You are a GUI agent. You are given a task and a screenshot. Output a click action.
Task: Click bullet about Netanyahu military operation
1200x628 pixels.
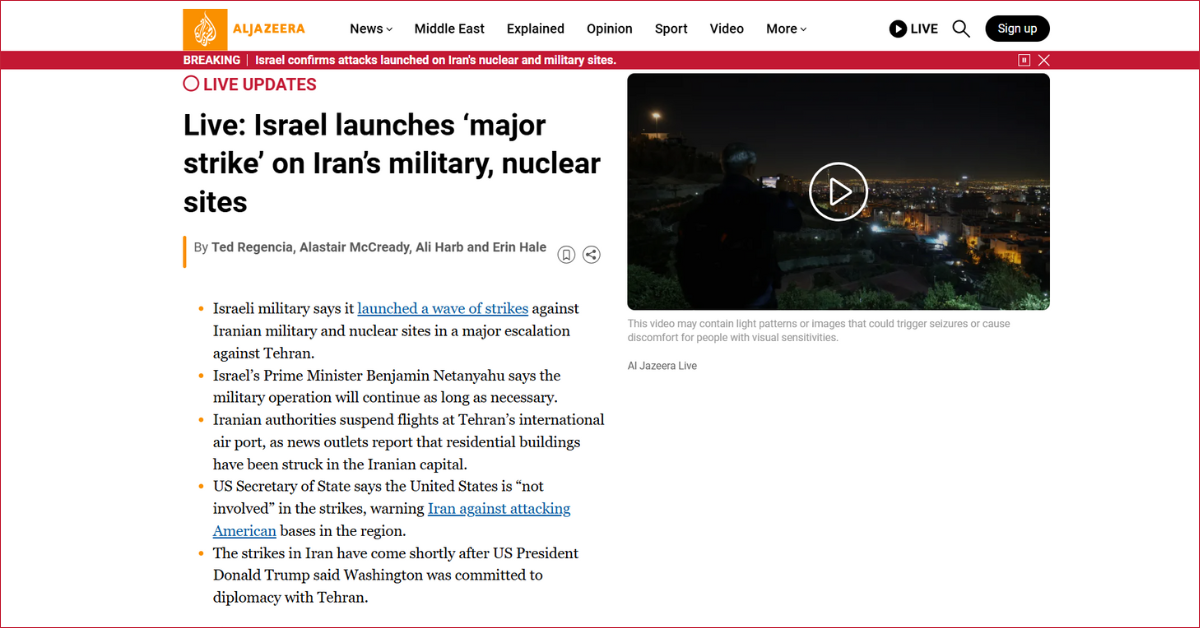(x=387, y=387)
